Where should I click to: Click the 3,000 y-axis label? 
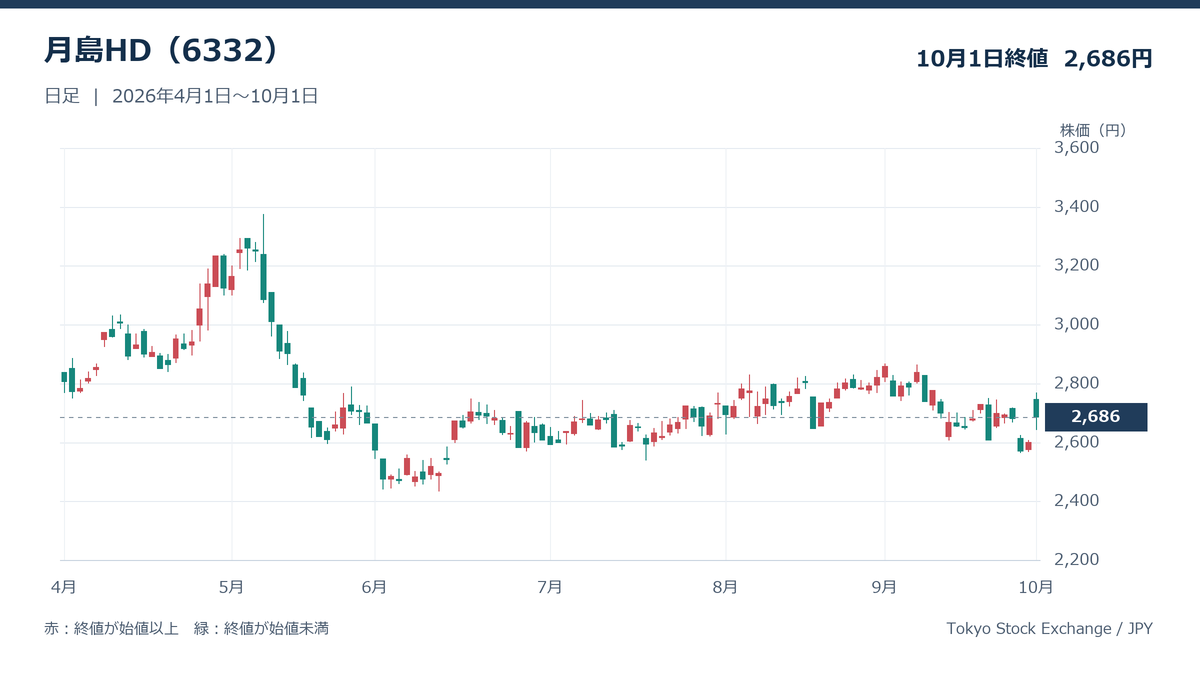pos(1076,324)
